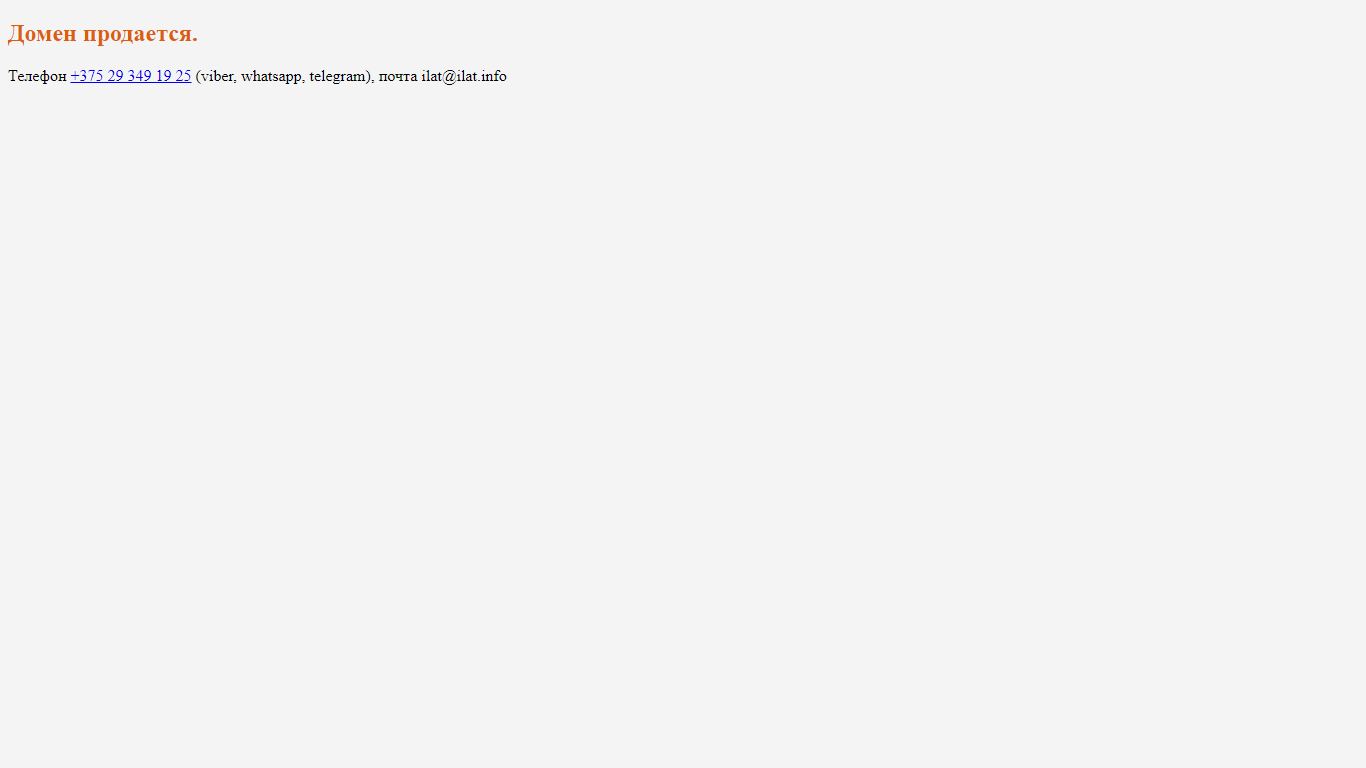Click the "29" operator code in the phone link
Image resolution: width=1366 pixels, height=768 pixels.
point(115,76)
